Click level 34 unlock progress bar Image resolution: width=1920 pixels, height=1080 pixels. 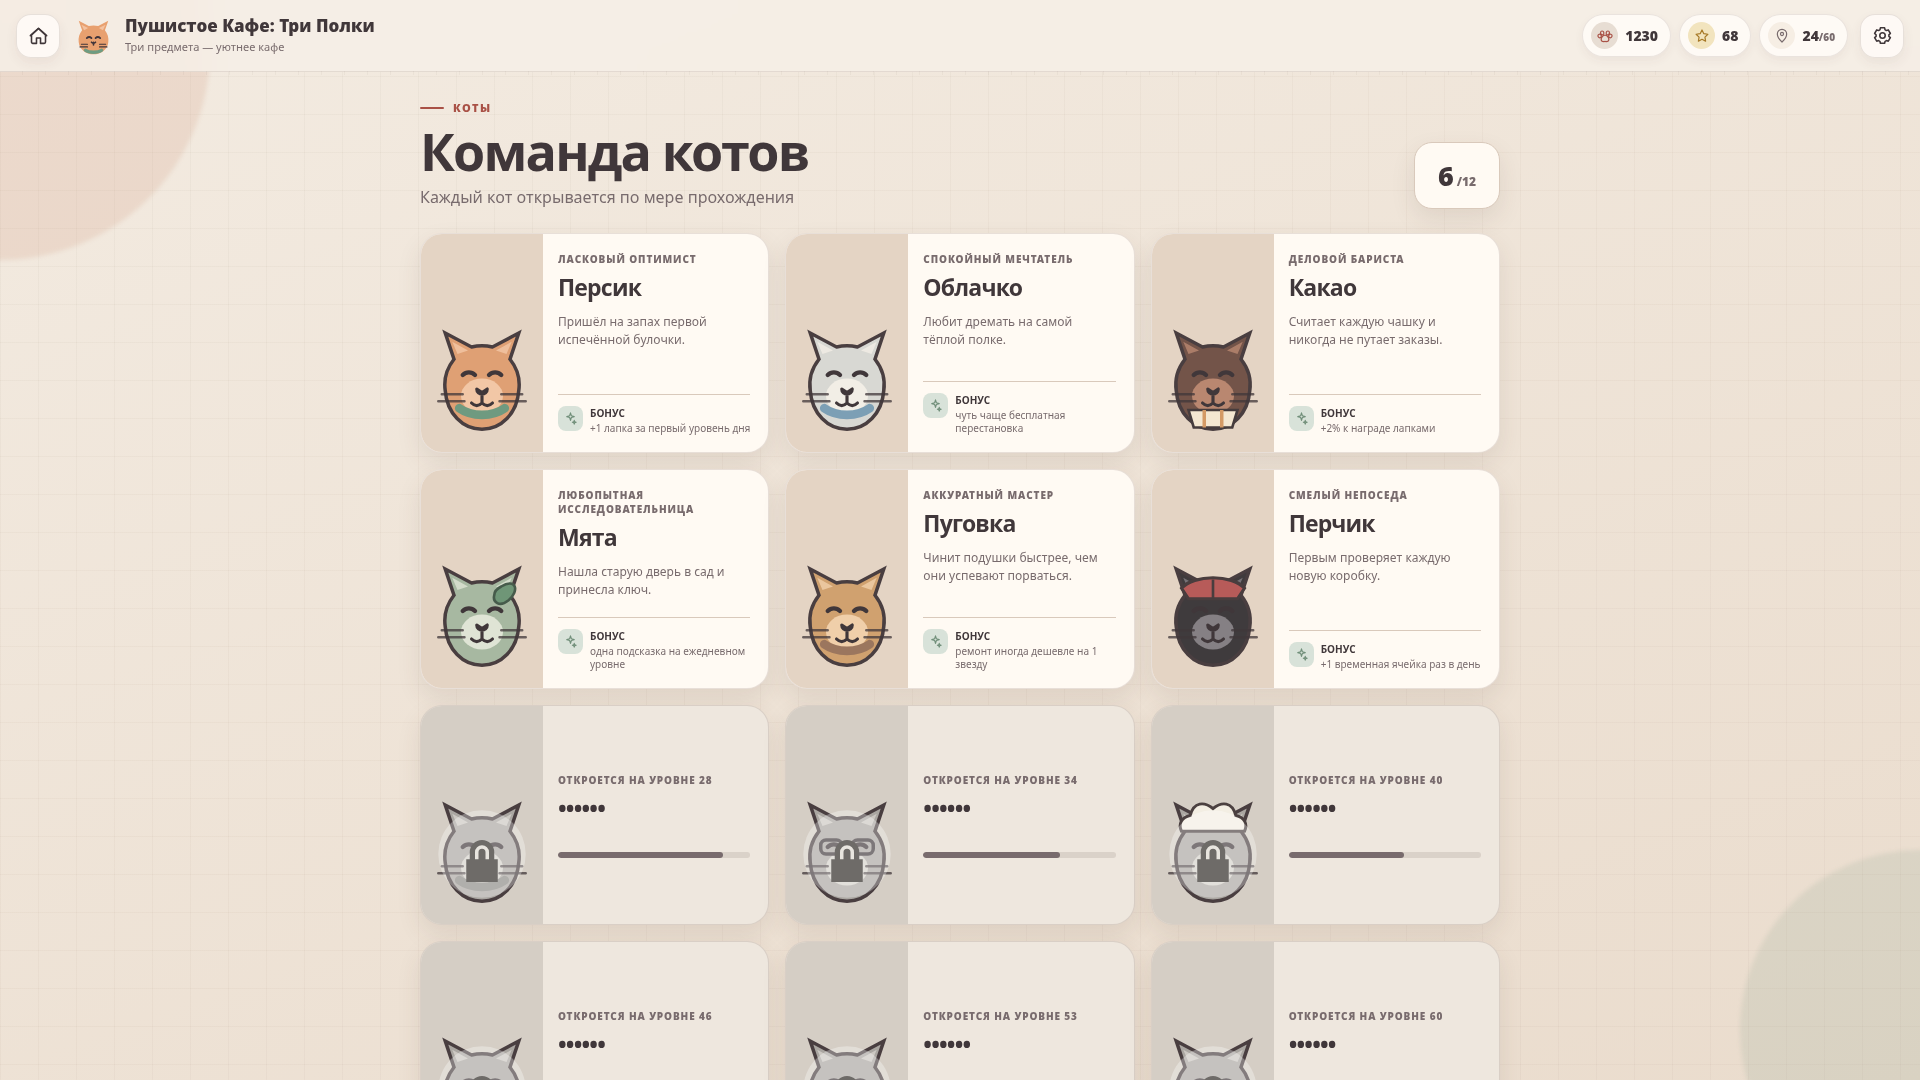tap(1019, 855)
